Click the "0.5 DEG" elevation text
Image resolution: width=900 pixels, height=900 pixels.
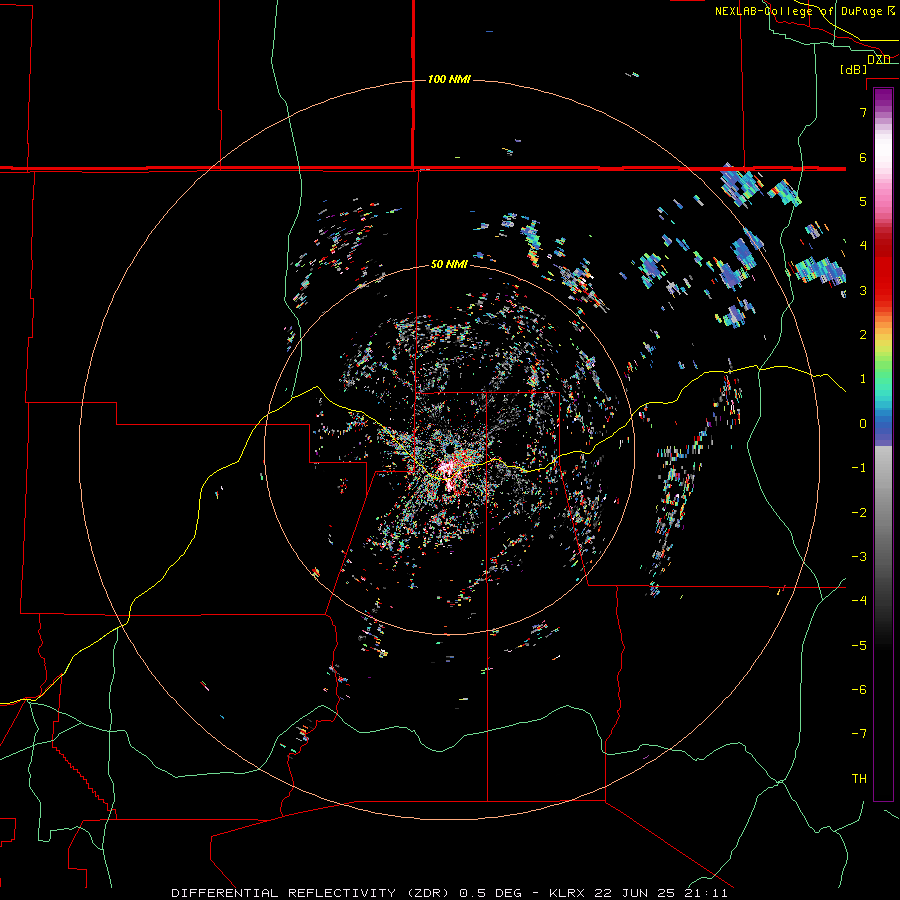(x=490, y=893)
